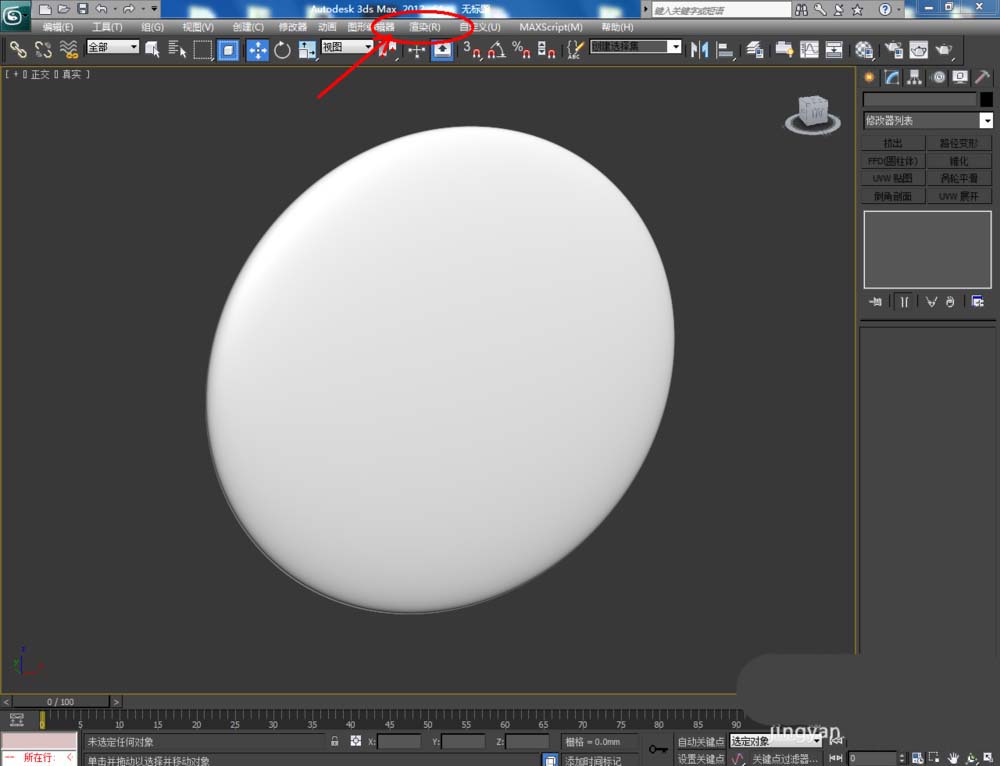Open the Utilities hammer panel
The width and height of the screenshot is (1000, 766).
click(980, 77)
